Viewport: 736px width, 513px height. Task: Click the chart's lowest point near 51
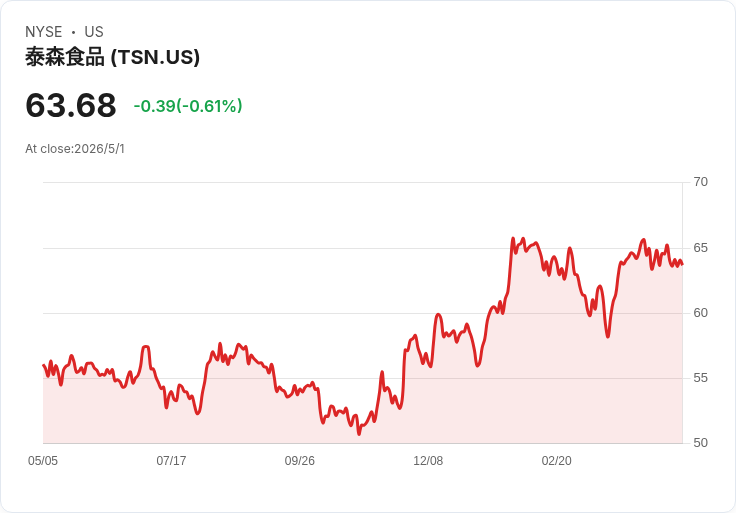[359, 434]
